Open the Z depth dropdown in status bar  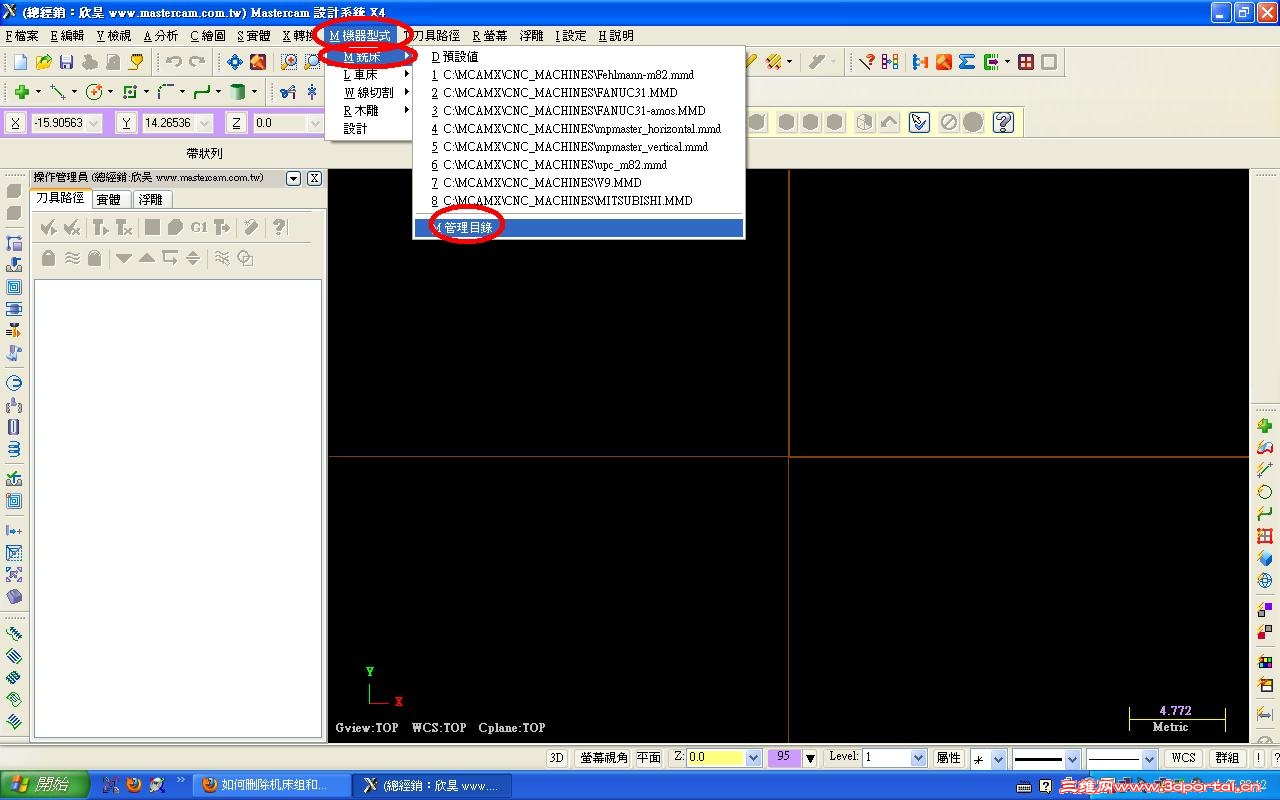[754, 758]
